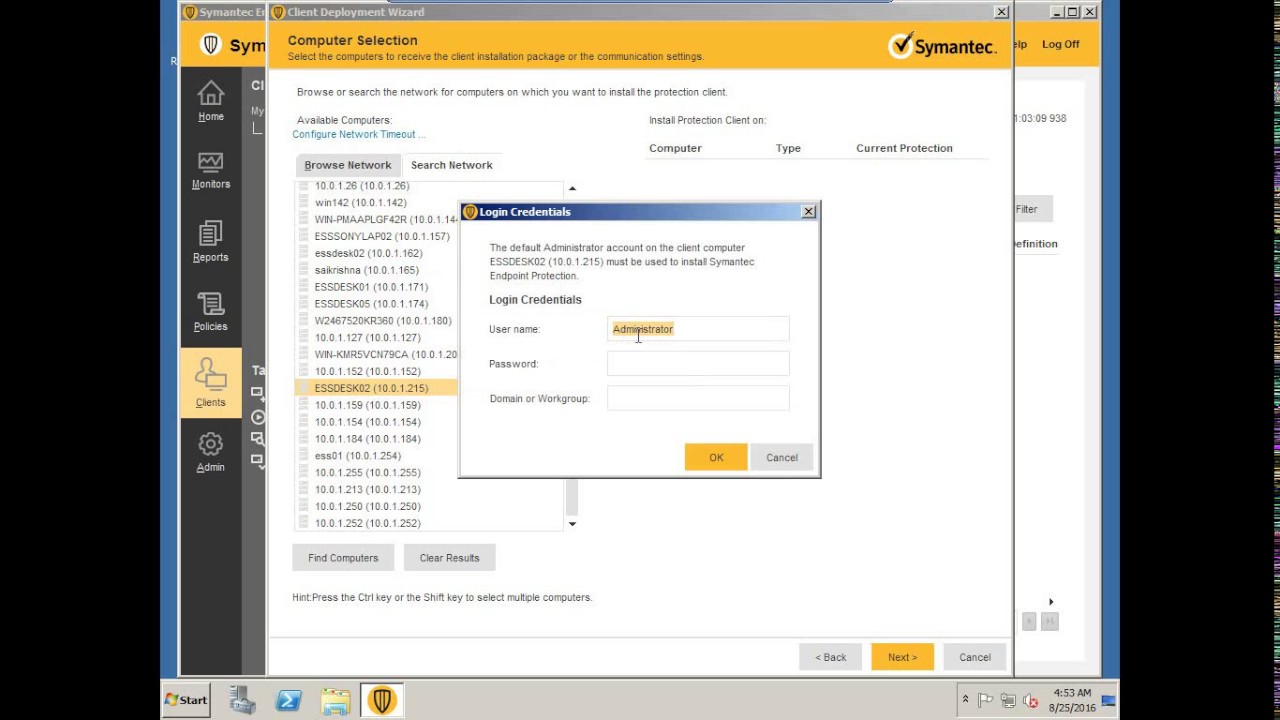The height and width of the screenshot is (720, 1280).
Task: Open the Reports section in sidebar
Action: click(x=210, y=242)
